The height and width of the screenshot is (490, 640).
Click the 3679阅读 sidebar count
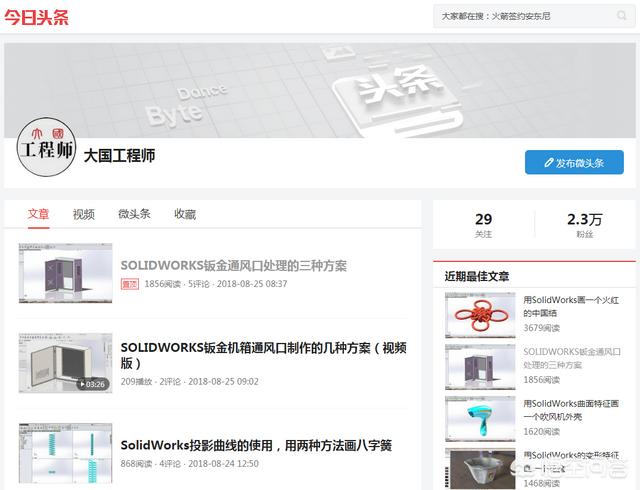[x=542, y=328]
